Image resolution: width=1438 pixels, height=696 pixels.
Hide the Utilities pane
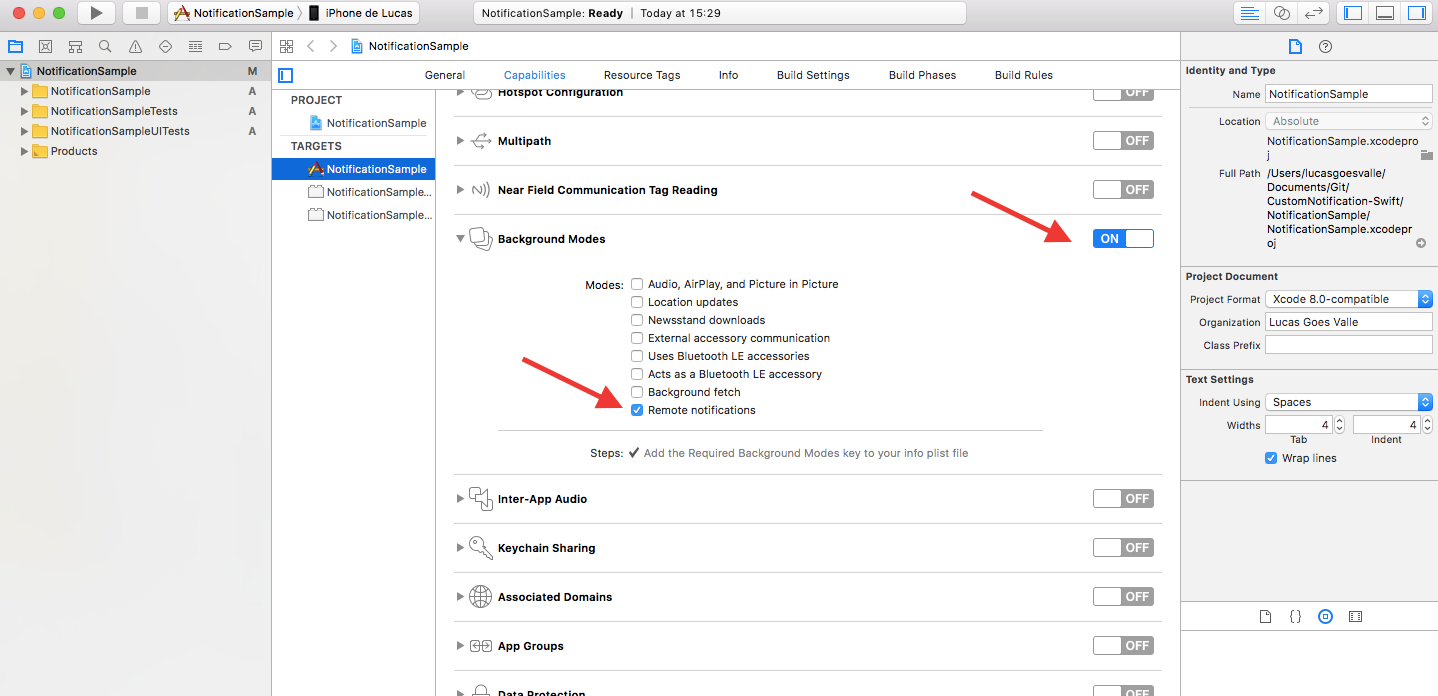click(x=1417, y=13)
